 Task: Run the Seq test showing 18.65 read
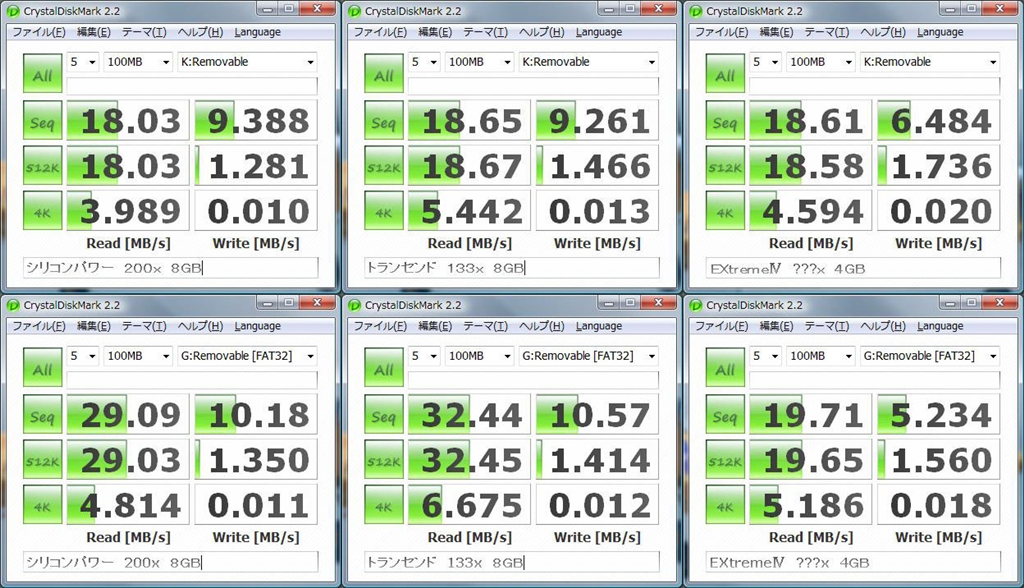point(384,120)
